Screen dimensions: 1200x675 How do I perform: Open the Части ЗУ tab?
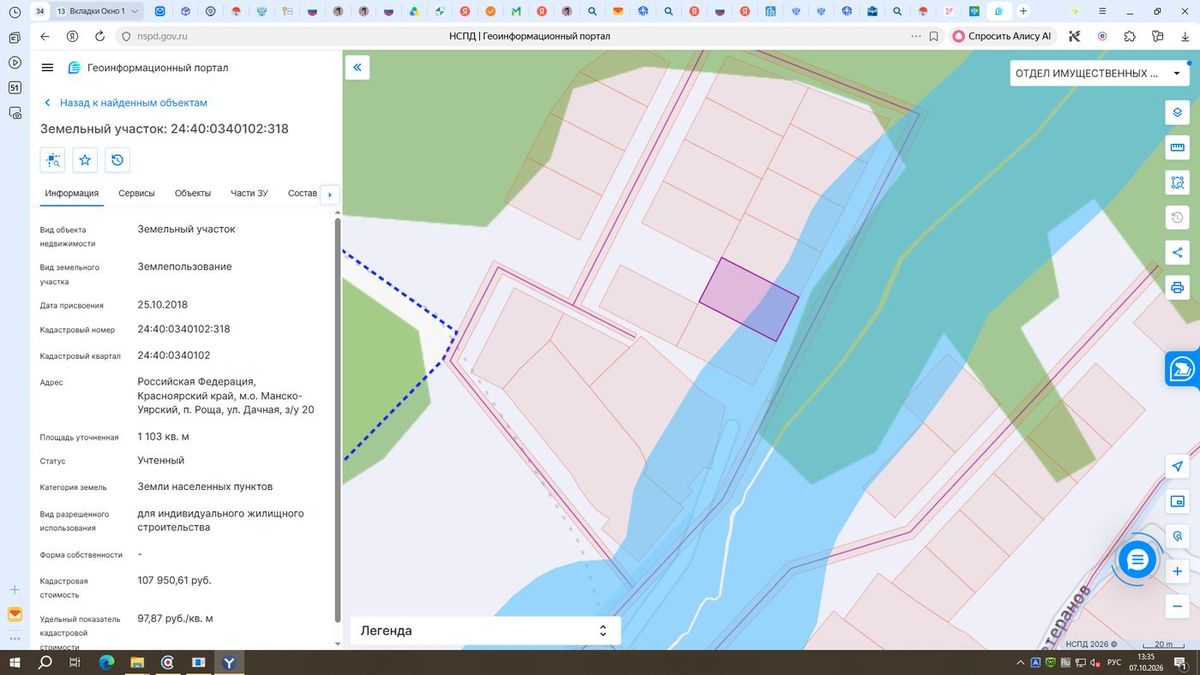tap(249, 193)
